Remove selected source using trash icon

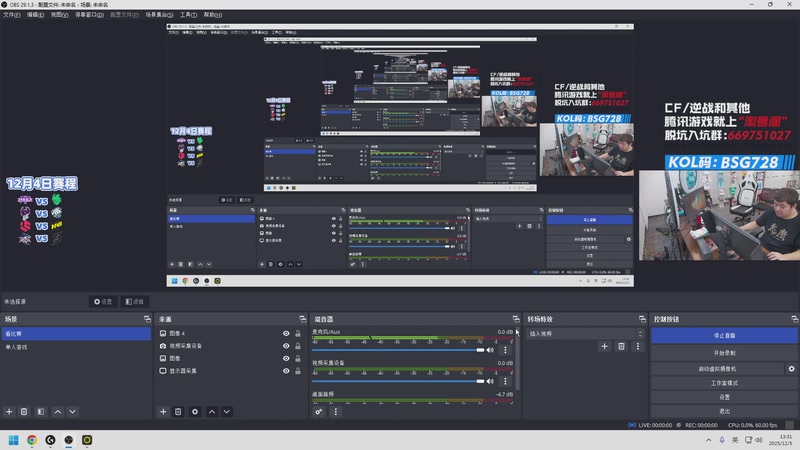coord(178,411)
